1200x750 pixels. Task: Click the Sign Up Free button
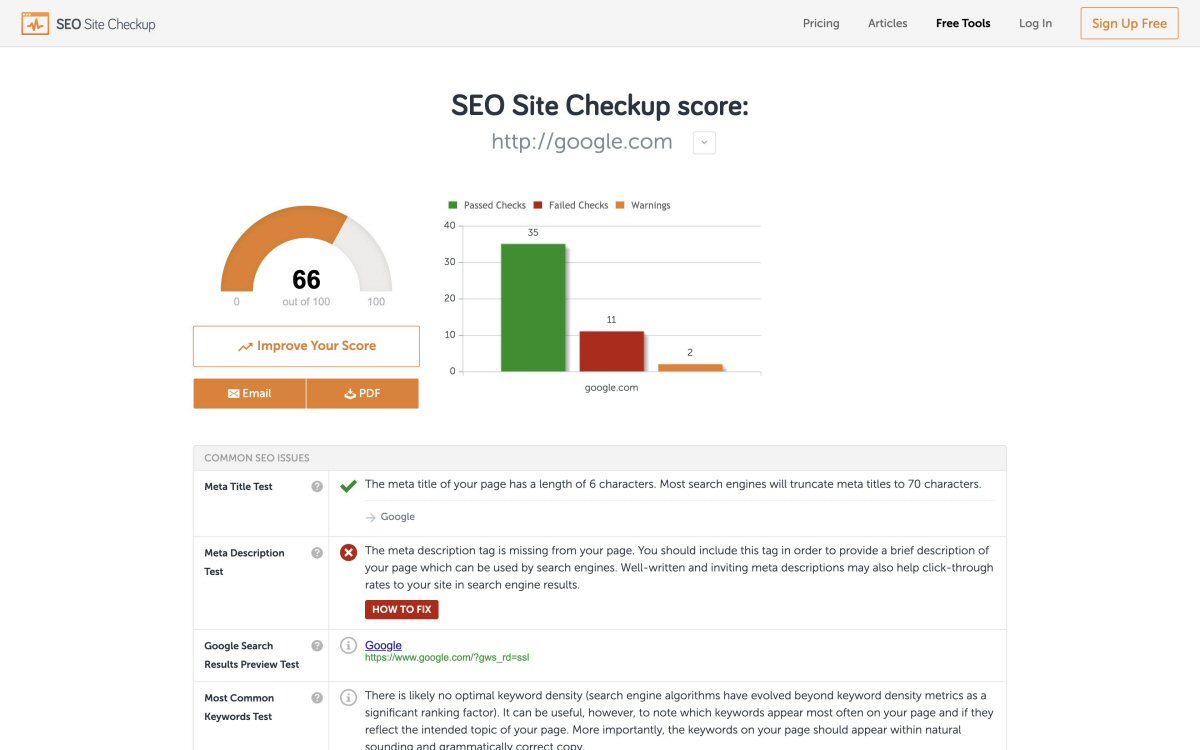tap(1129, 23)
